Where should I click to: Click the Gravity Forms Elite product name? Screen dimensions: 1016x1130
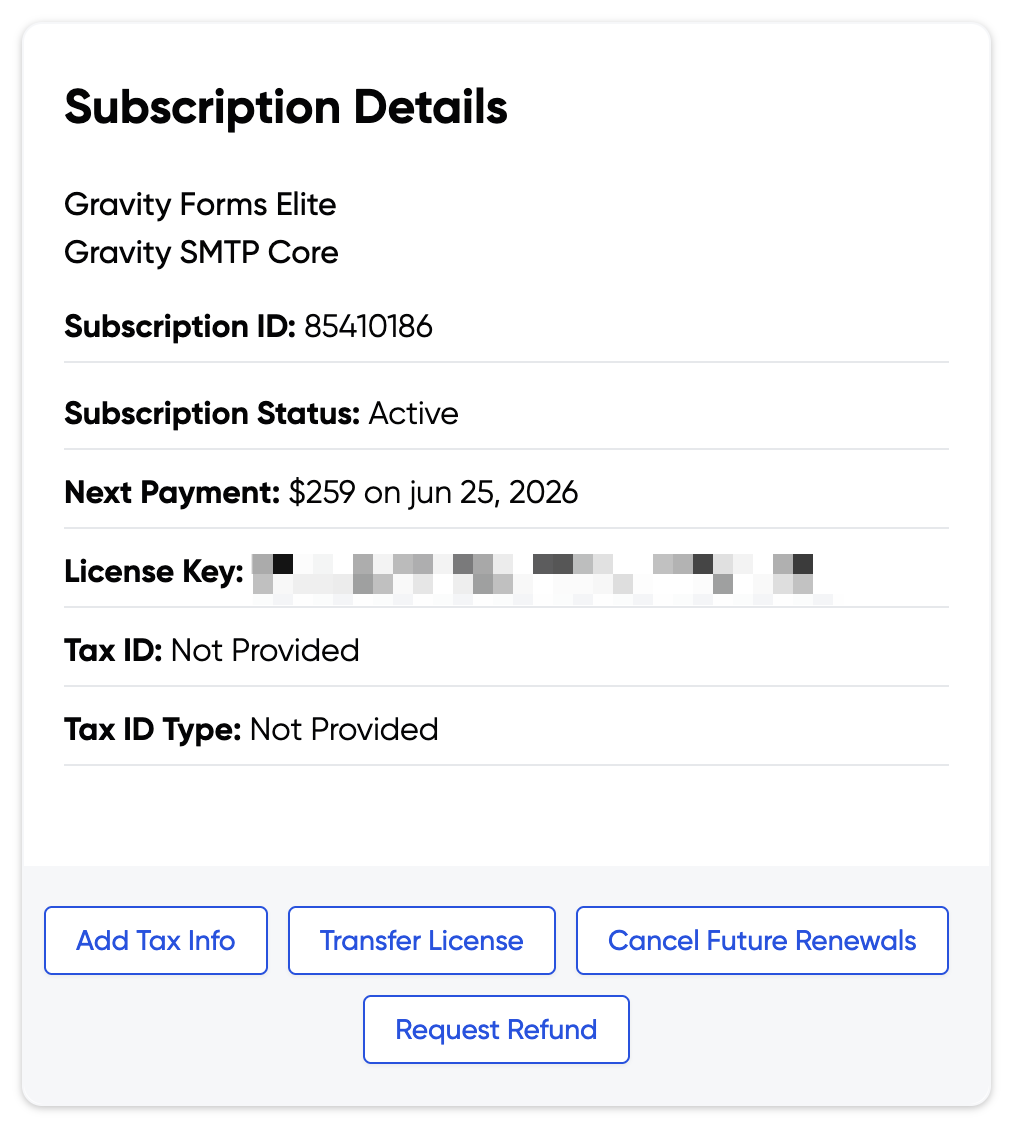click(200, 205)
